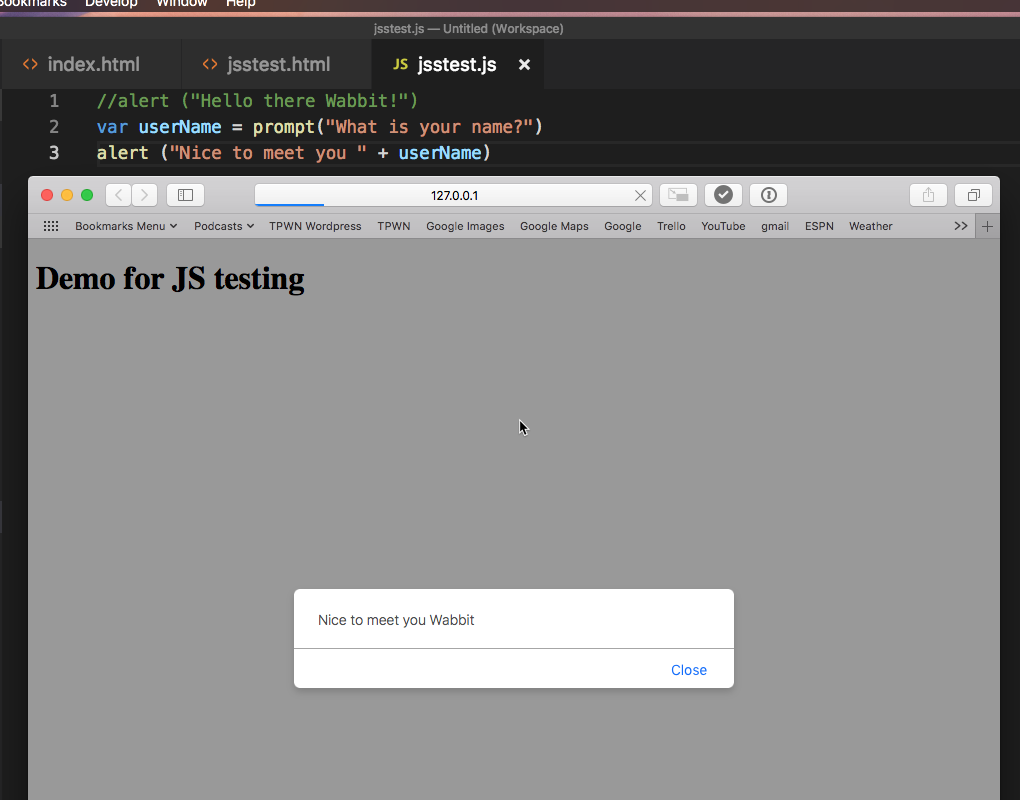The height and width of the screenshot is (800, 1020).
Task: Click line number 2 in editor gutter
Action: click(54, 127)
